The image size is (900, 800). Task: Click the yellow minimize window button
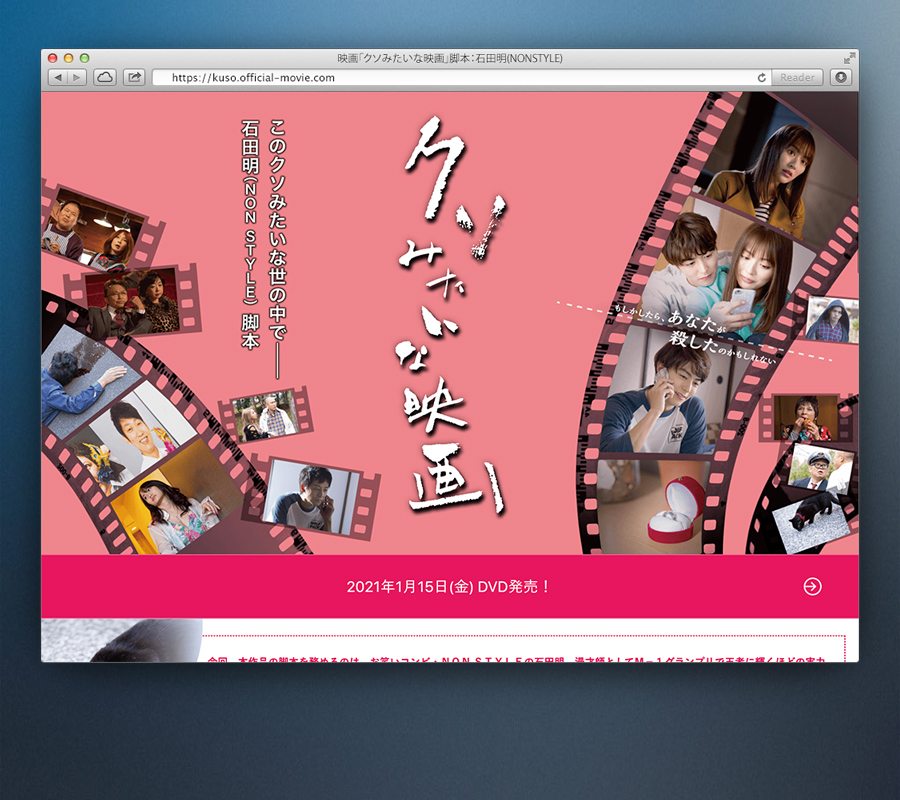click(69, 58)
